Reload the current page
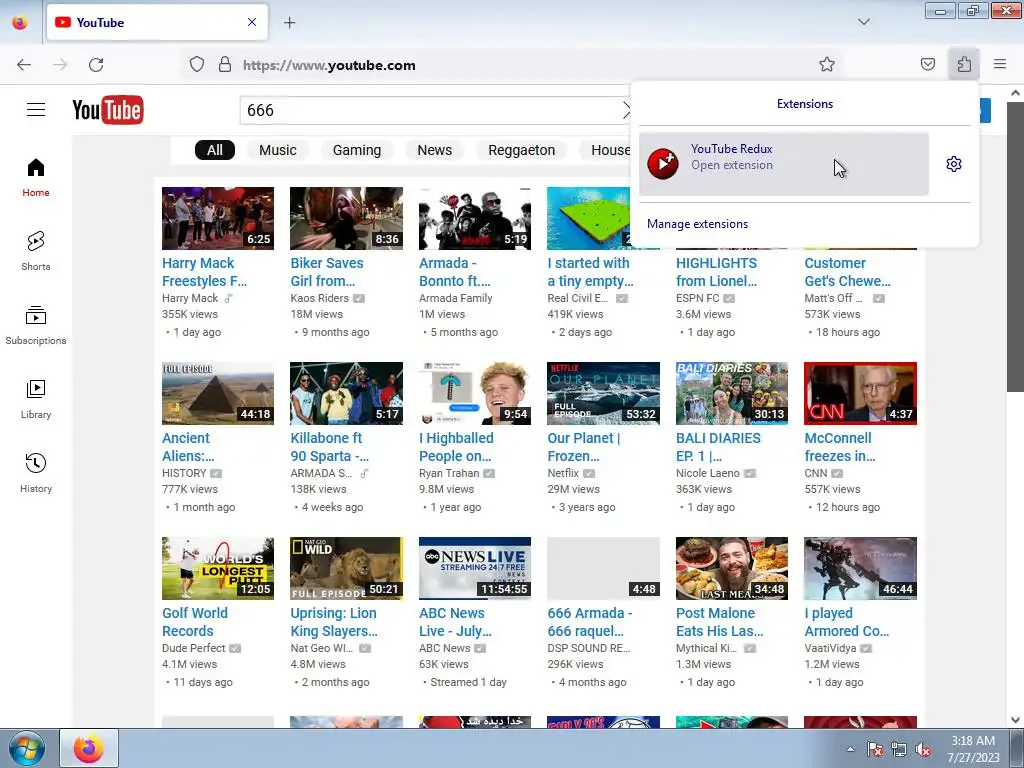The height and width of the screenshot is (768, 1024). (x=96, y=65)
